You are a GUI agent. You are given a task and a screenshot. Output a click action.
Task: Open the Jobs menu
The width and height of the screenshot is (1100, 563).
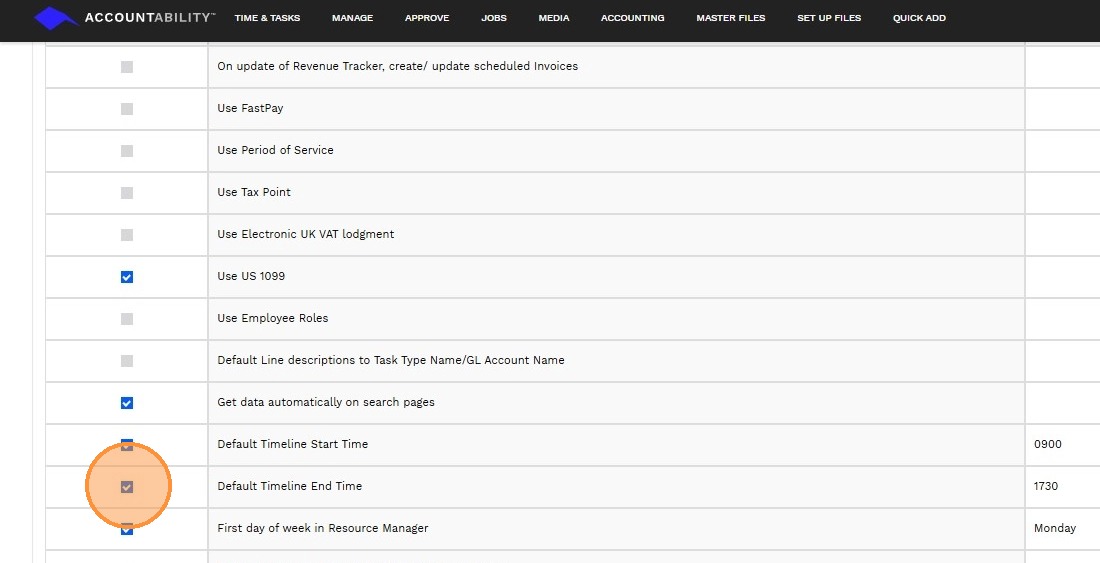(494, 18)
